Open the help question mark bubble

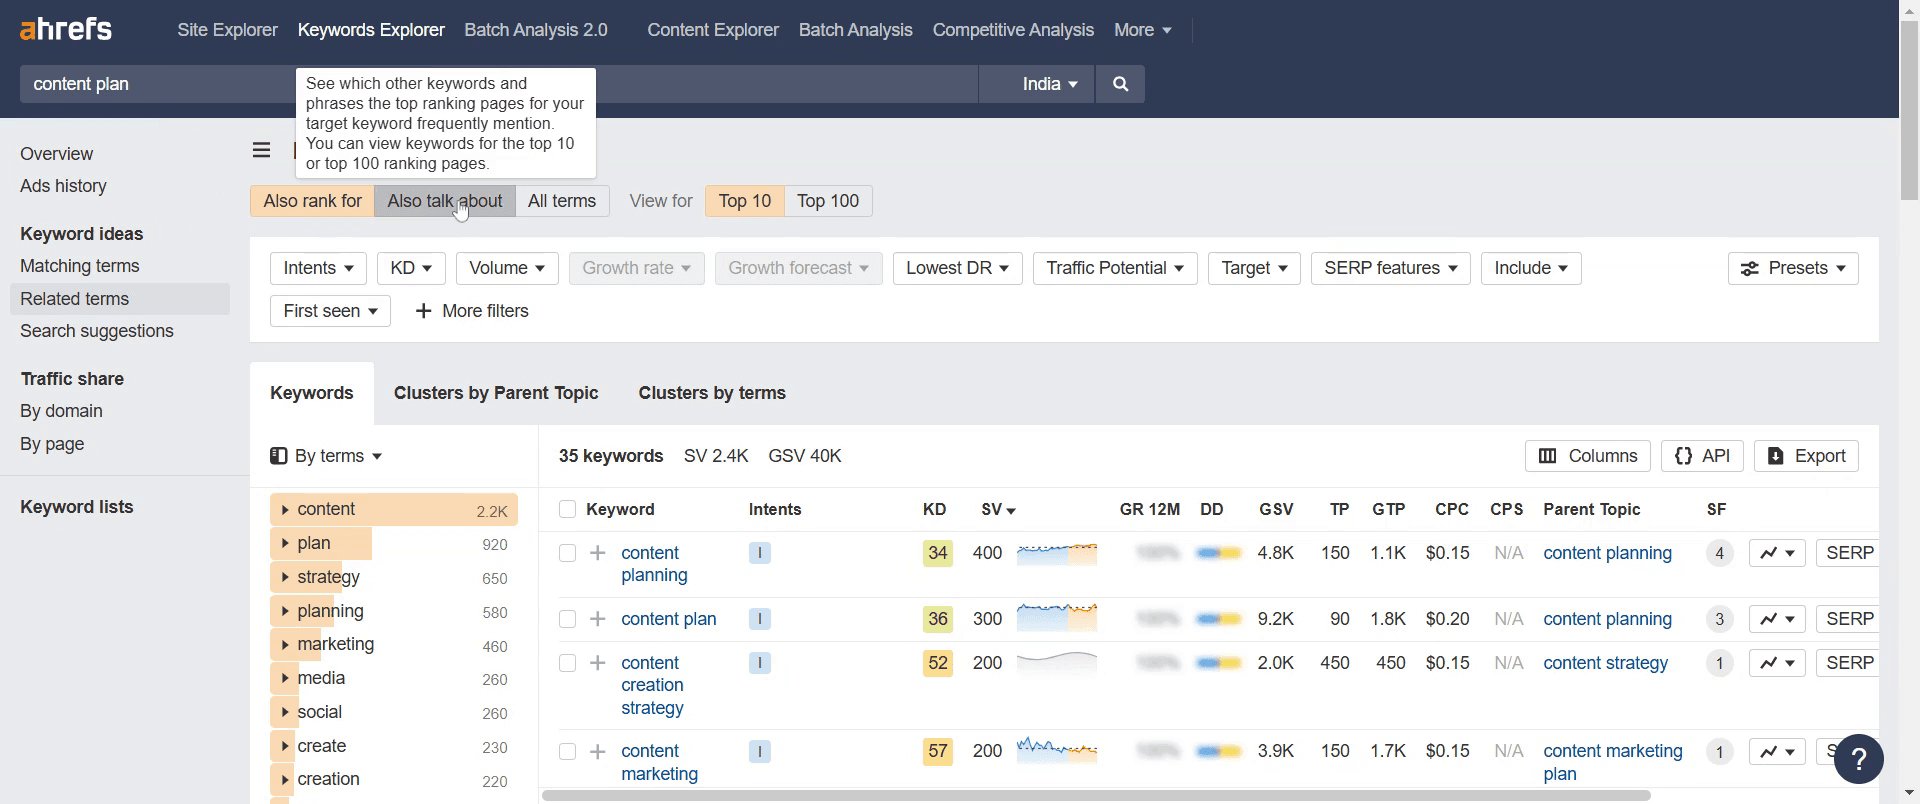point(1859,759)
